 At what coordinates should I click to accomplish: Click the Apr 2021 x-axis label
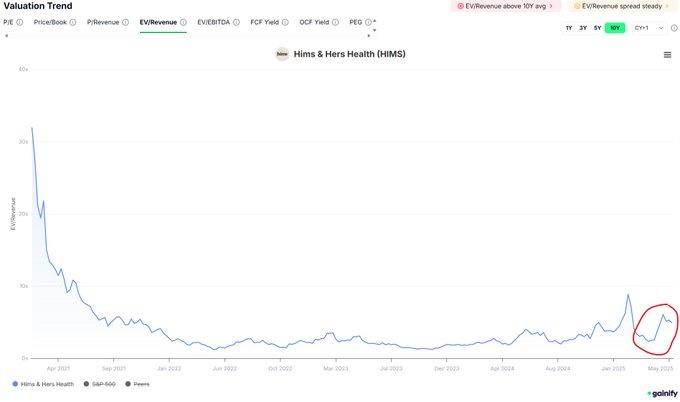point(58,369)
